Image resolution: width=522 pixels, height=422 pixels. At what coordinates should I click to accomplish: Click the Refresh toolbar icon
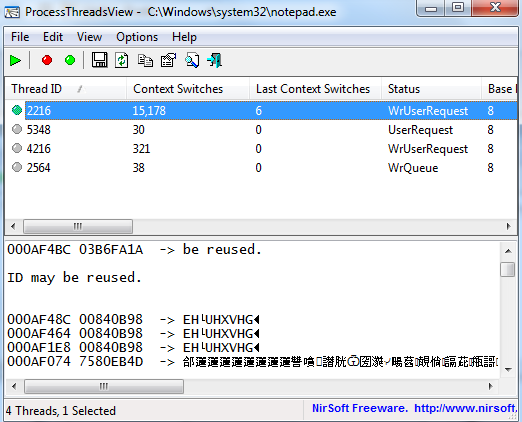(122, 60)
